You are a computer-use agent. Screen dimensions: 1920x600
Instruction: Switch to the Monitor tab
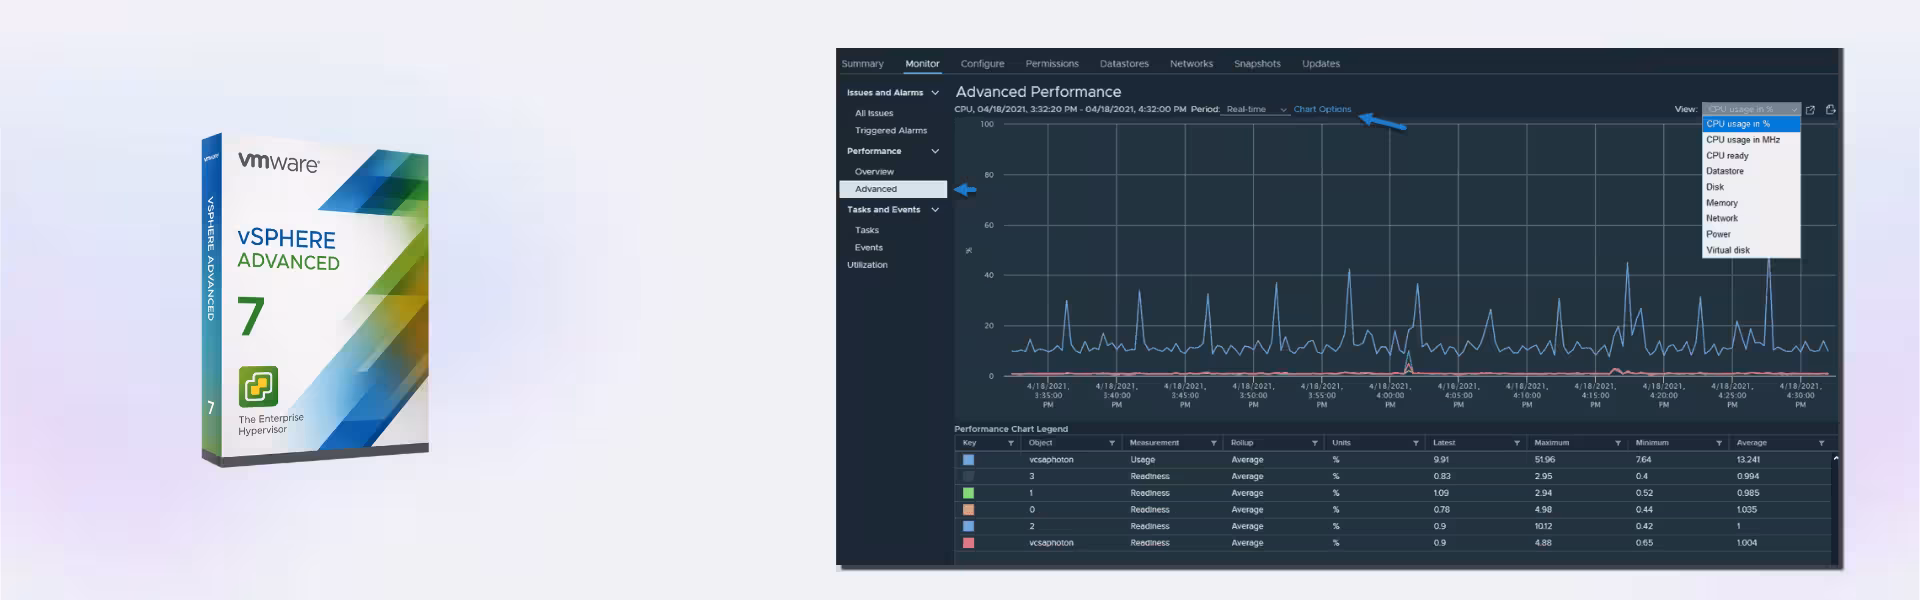pos(922,64)
